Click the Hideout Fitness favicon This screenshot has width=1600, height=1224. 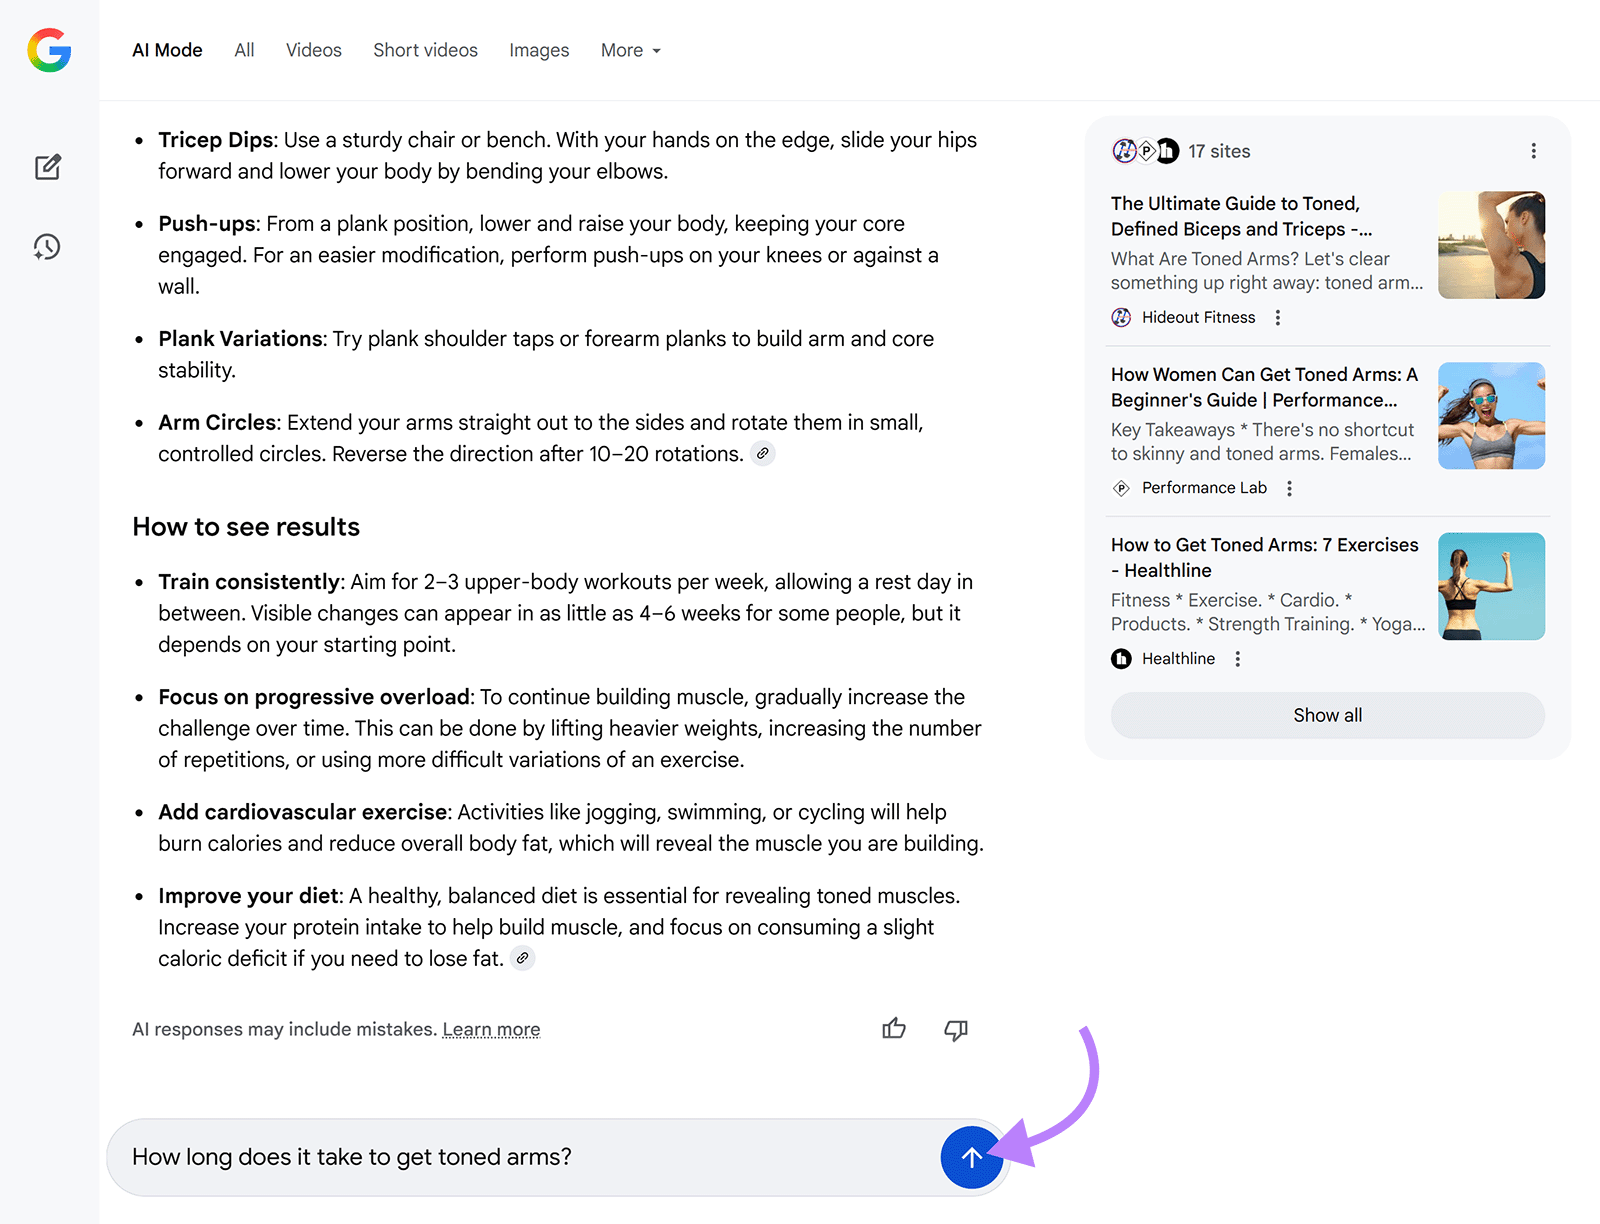click(1121, 317)
